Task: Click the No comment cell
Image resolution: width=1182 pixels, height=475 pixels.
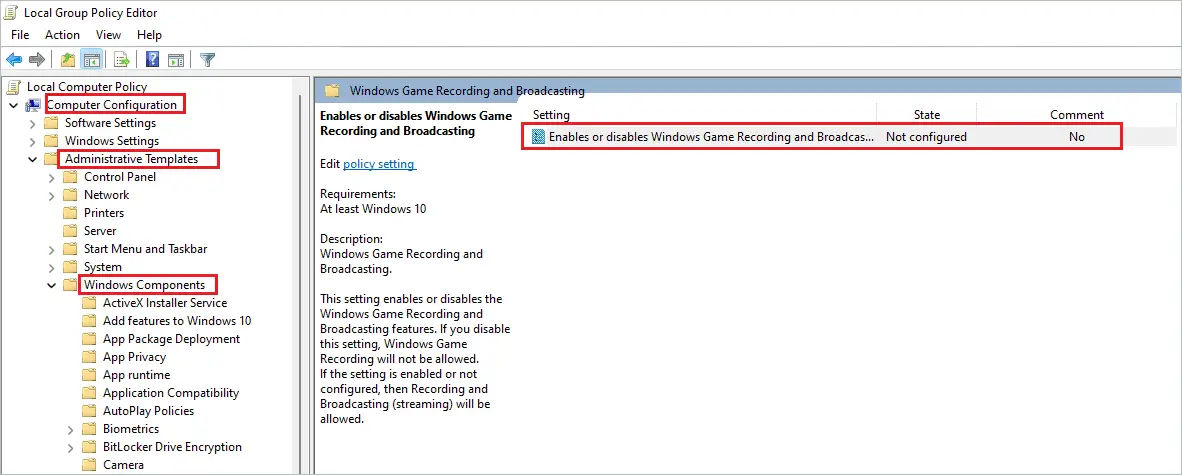Action: tap(1076, 137)
